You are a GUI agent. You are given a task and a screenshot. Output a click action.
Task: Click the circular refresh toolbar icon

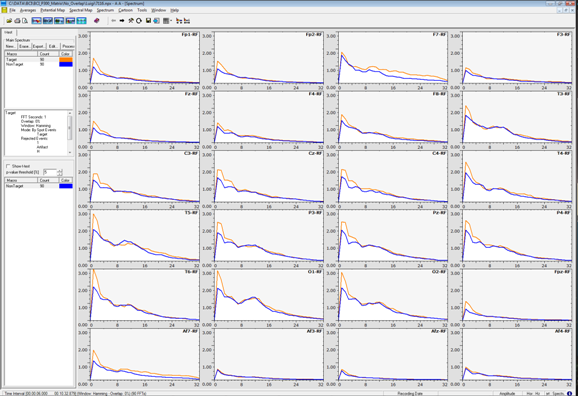coord(139,21)
